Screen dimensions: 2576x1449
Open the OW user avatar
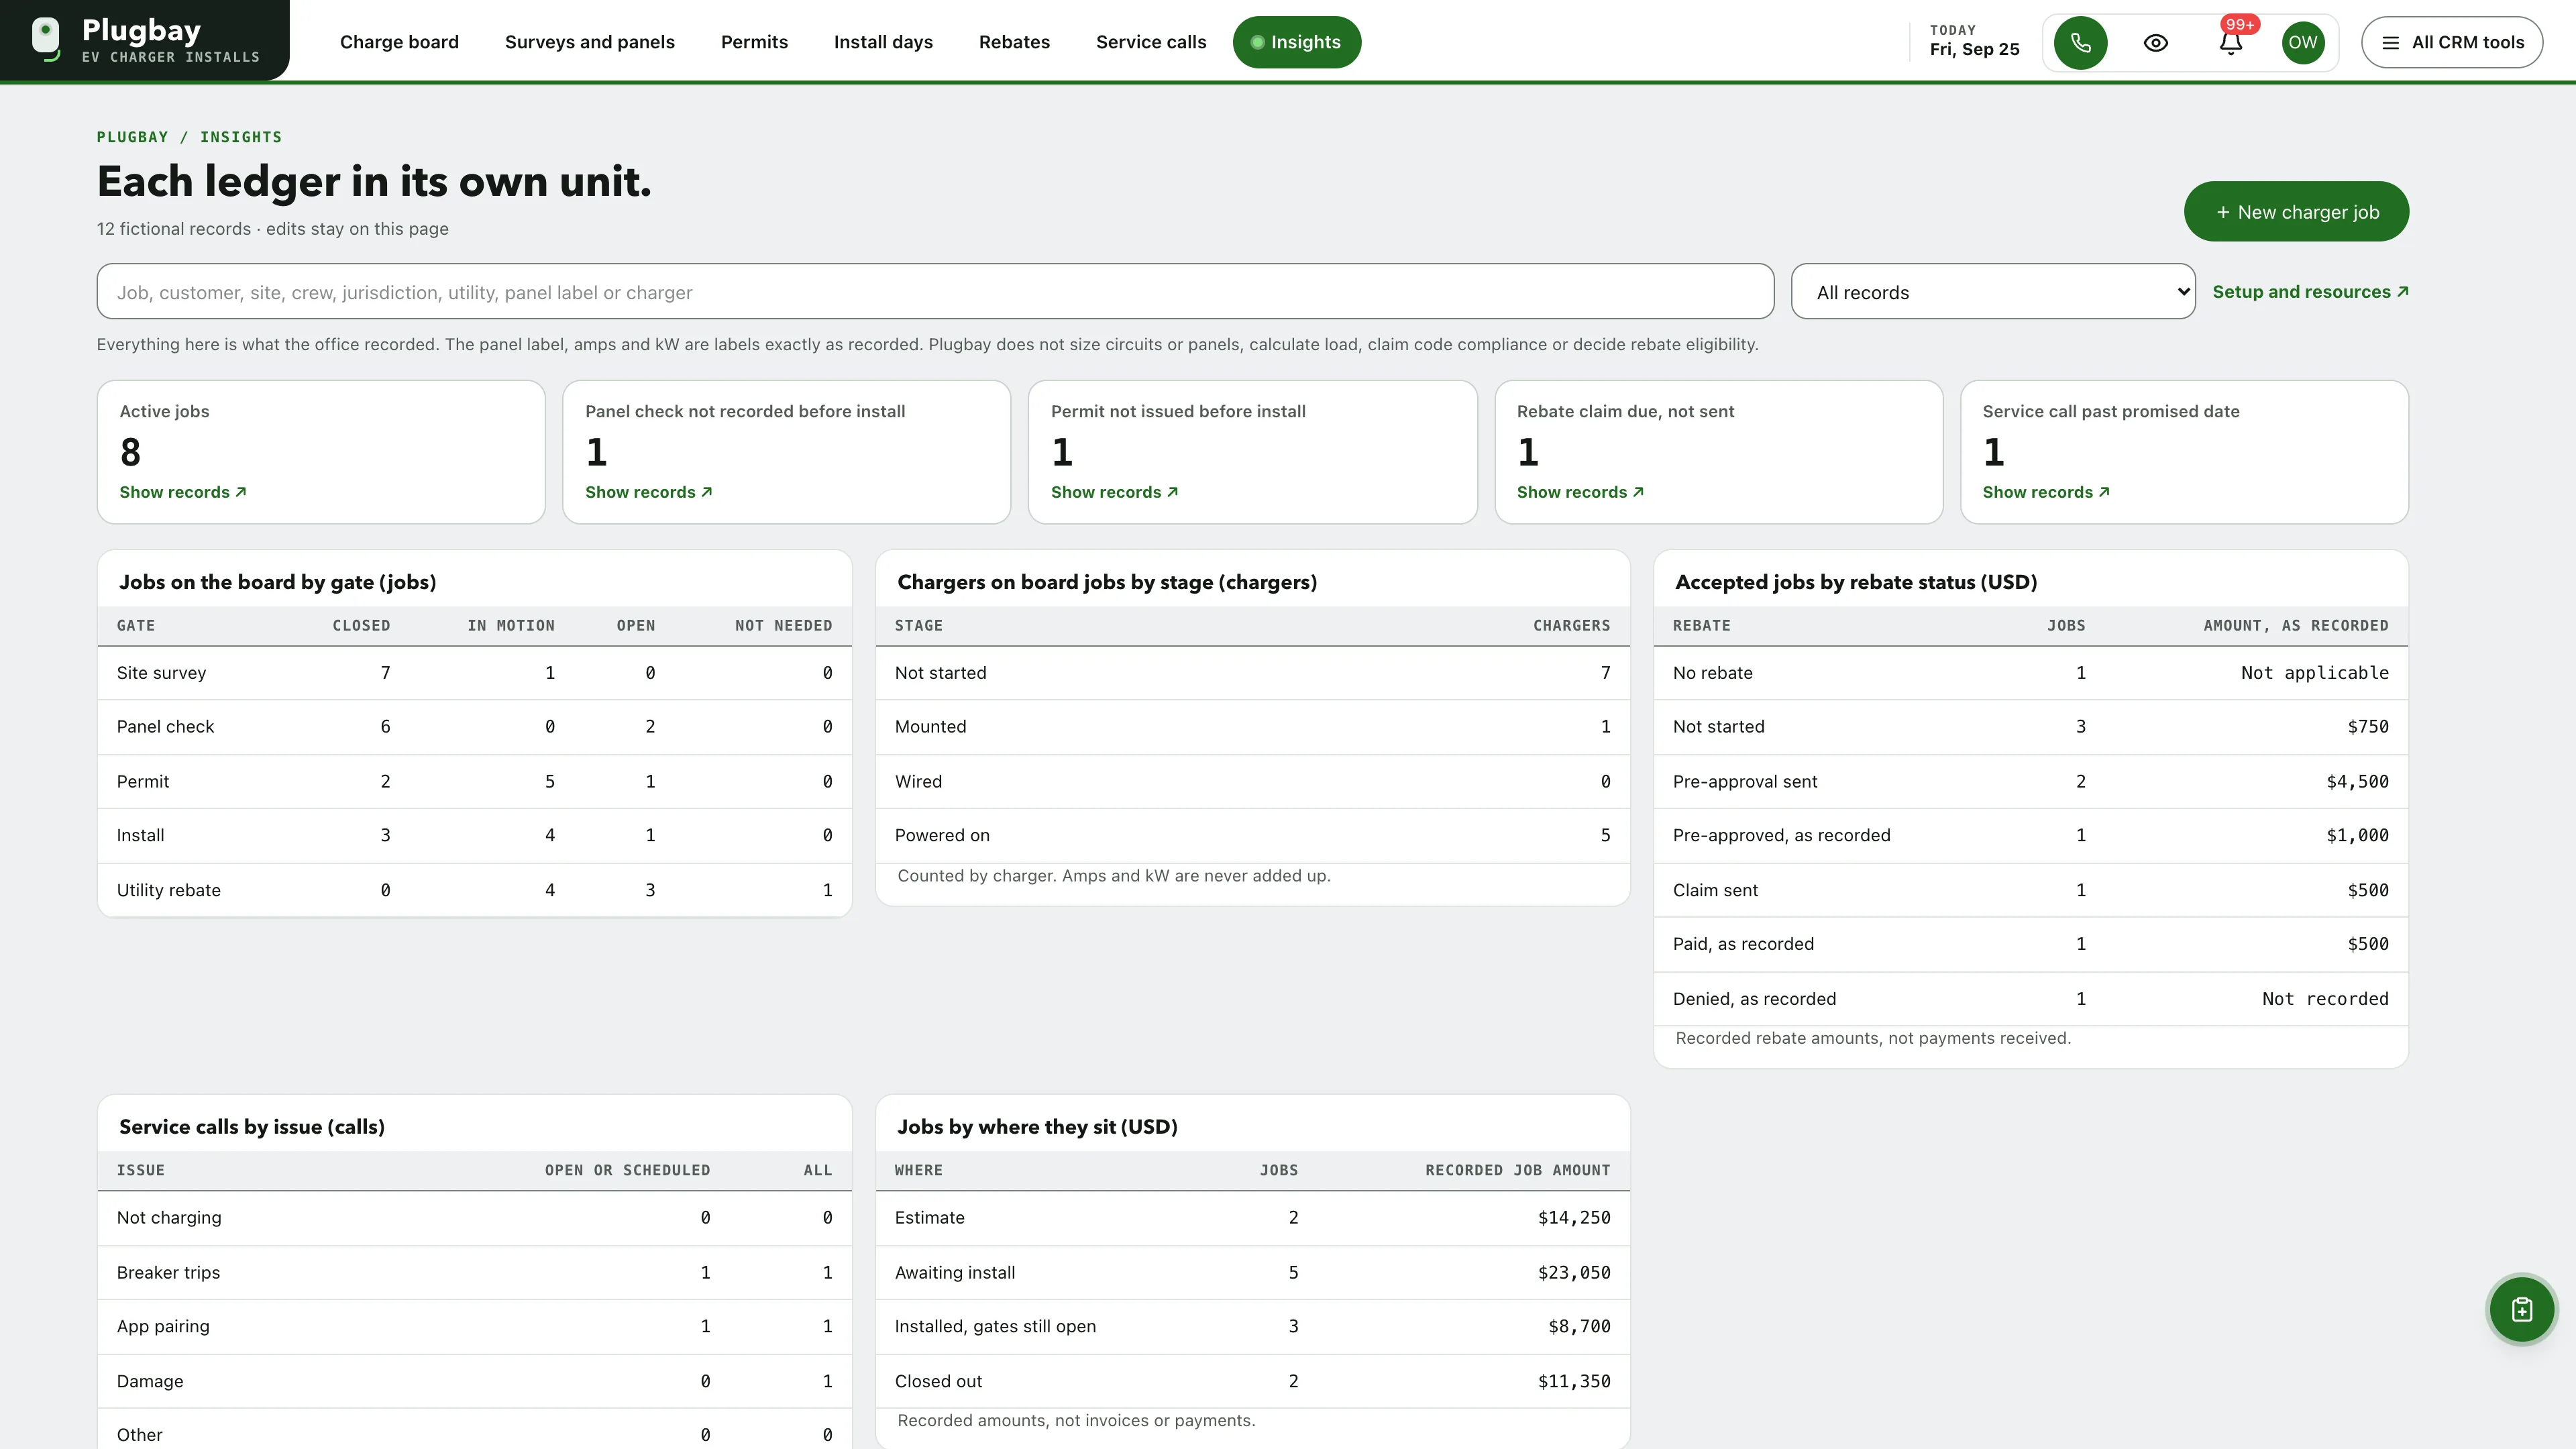[x=2303, y=43]
